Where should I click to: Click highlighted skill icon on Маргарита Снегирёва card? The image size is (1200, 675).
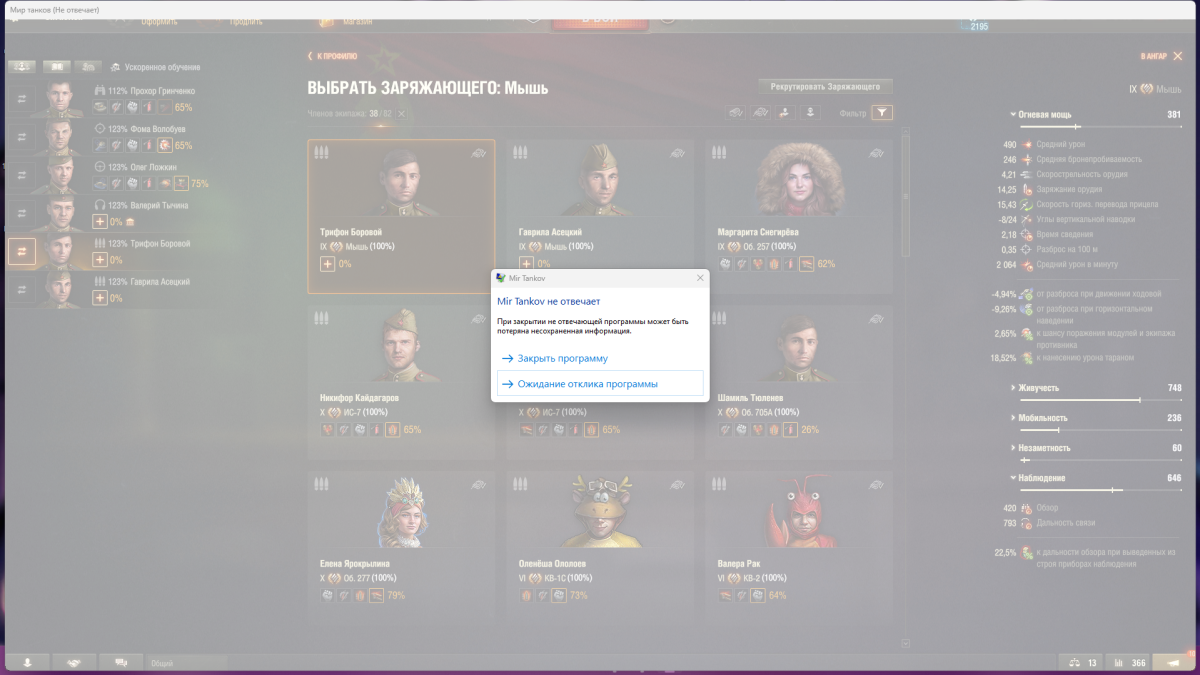(805, 264)
